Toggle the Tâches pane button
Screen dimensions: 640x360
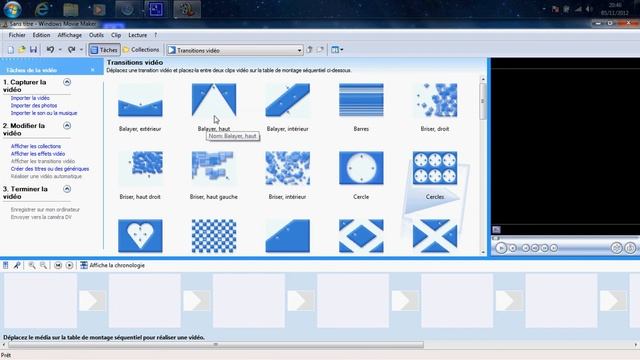[x=104, y=50]
